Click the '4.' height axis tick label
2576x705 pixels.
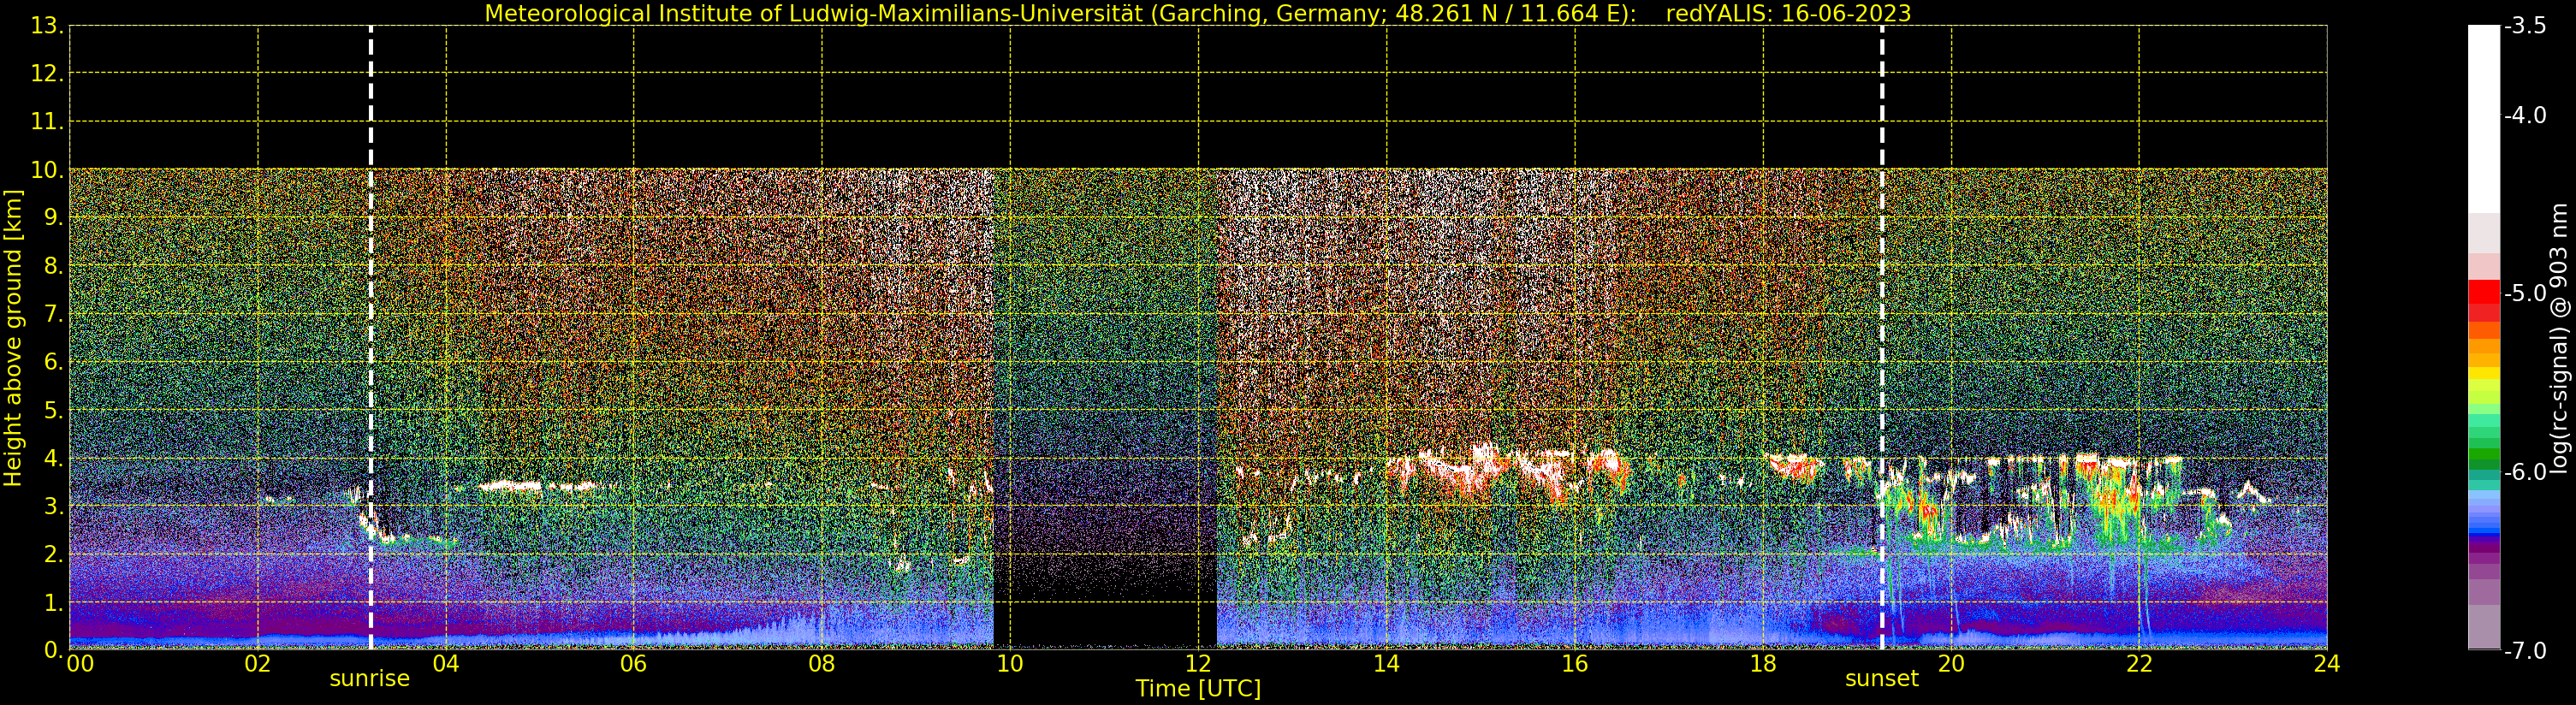point(53,458)
